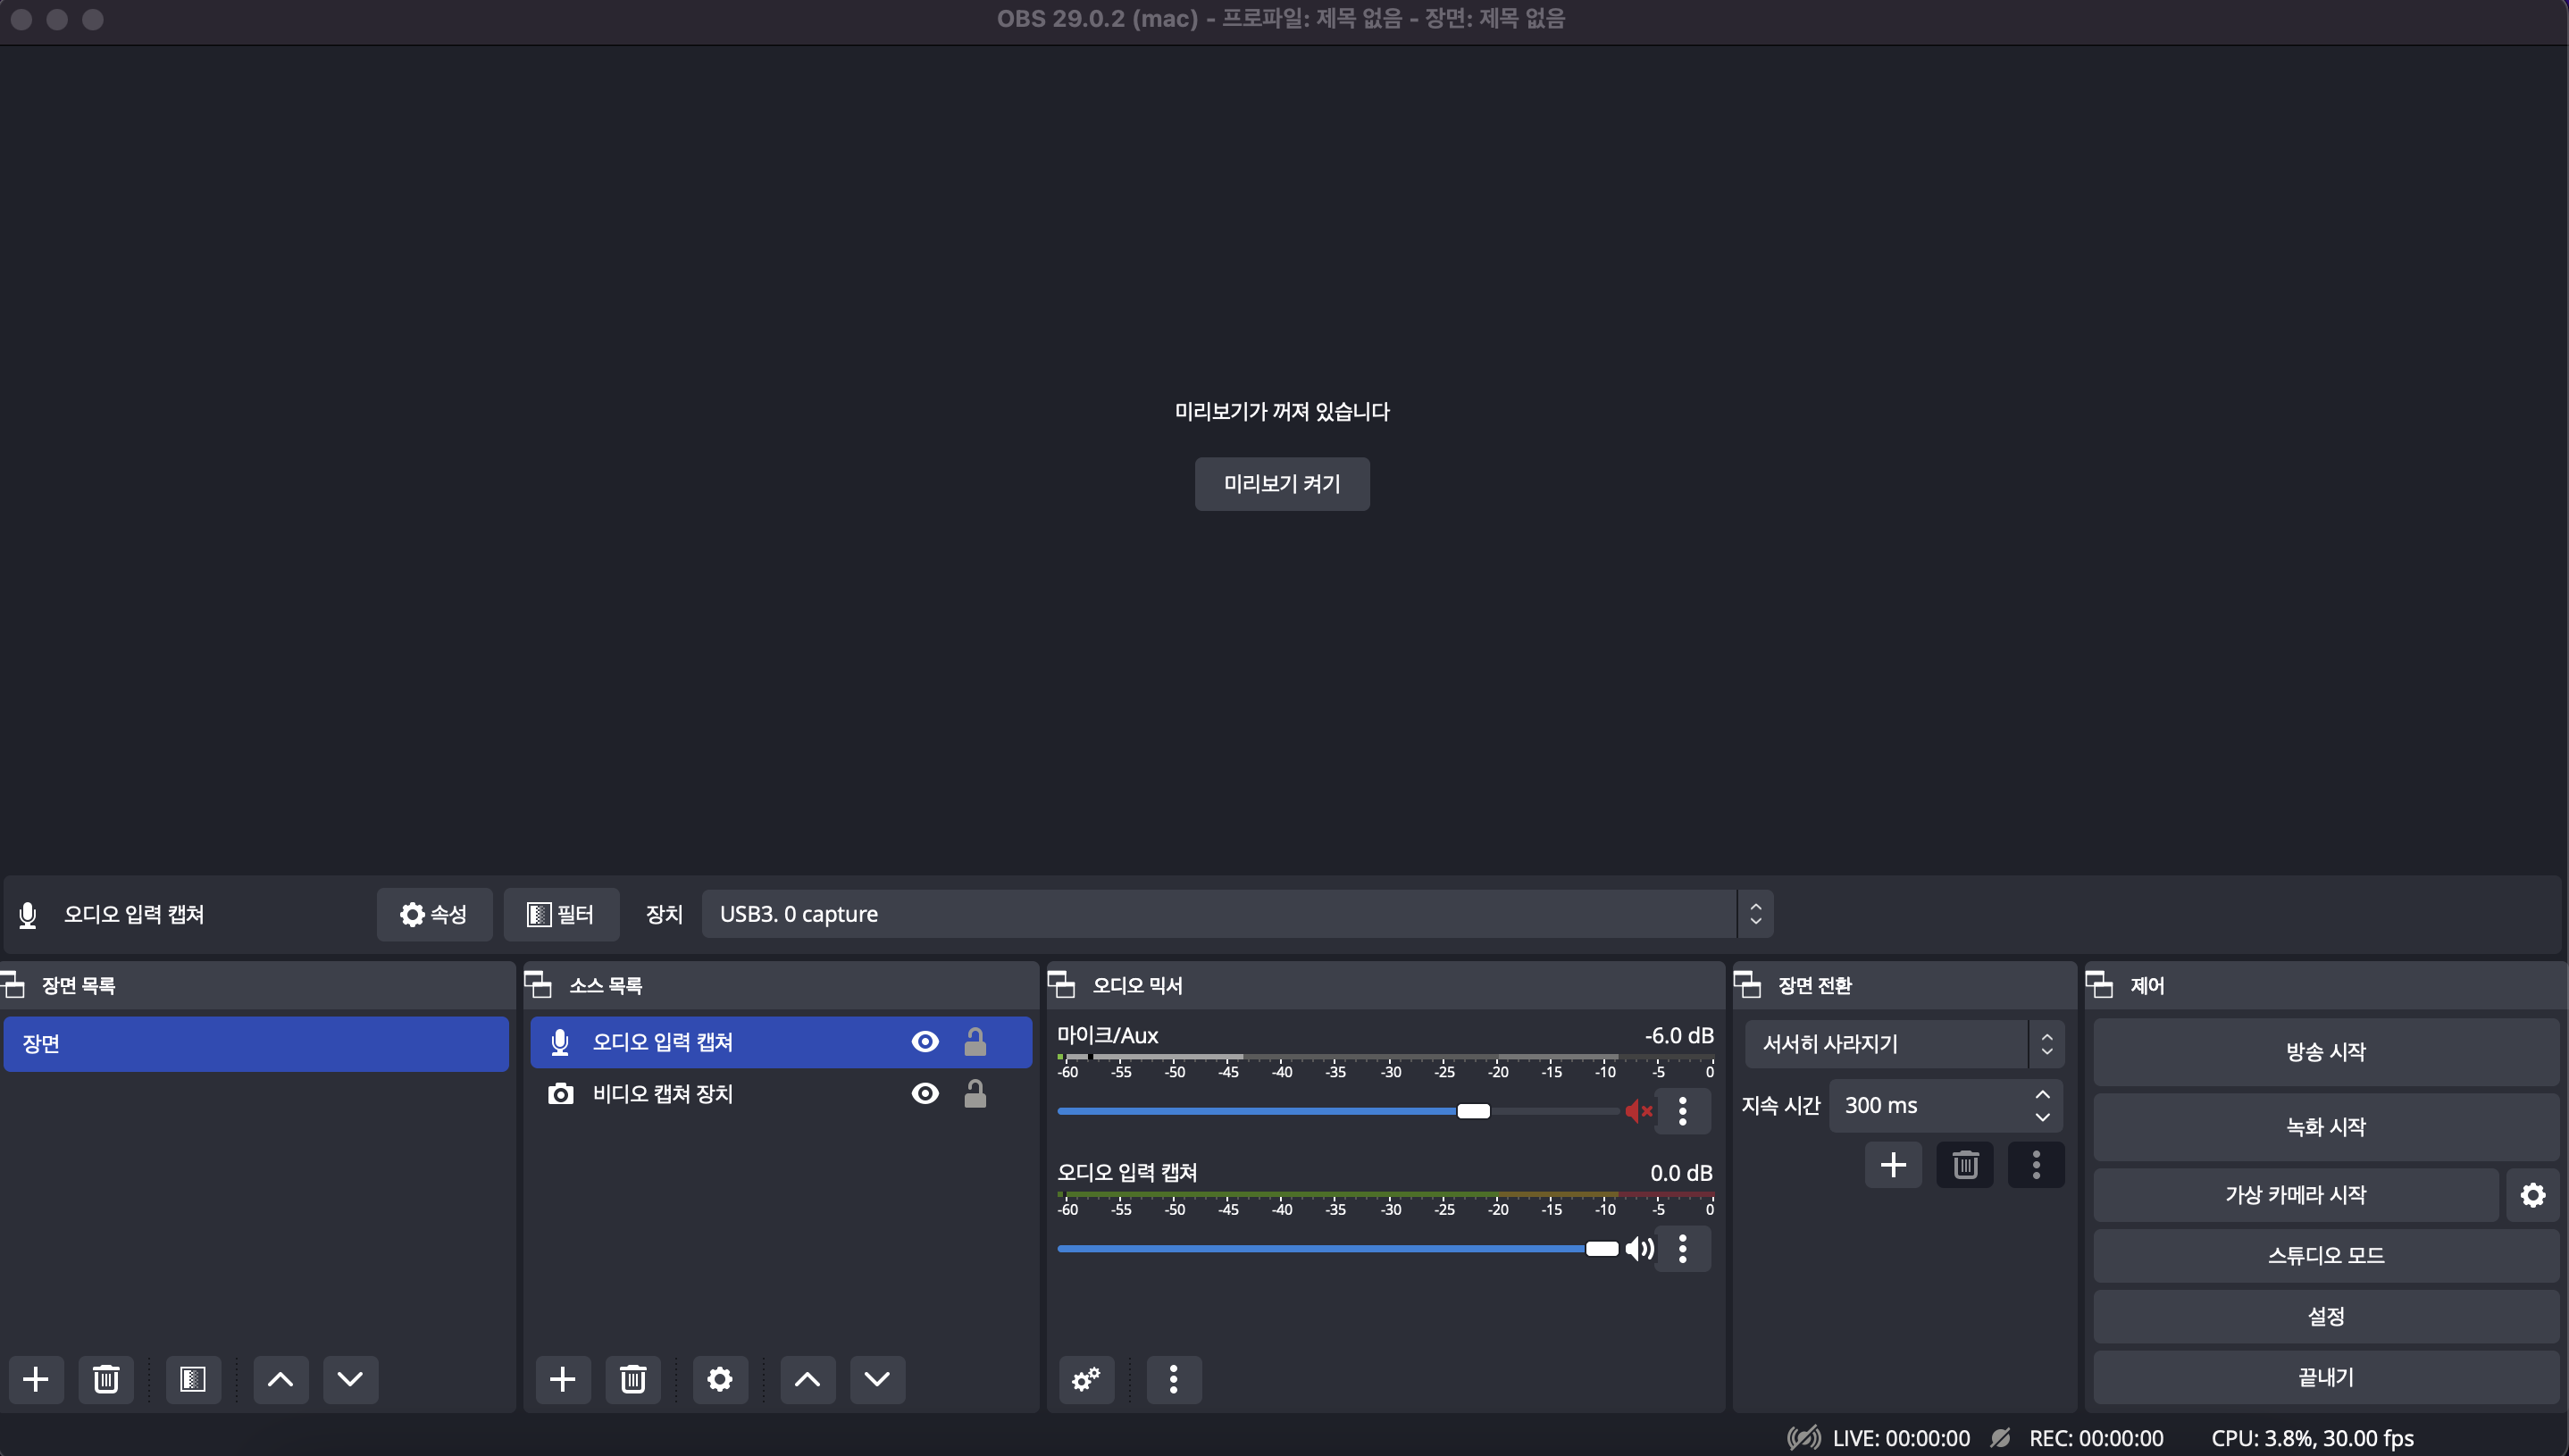Add a new source with plus icon
This screenshot has height=1456, width=2569.
pyautogui.click(x=562, y=1379)
